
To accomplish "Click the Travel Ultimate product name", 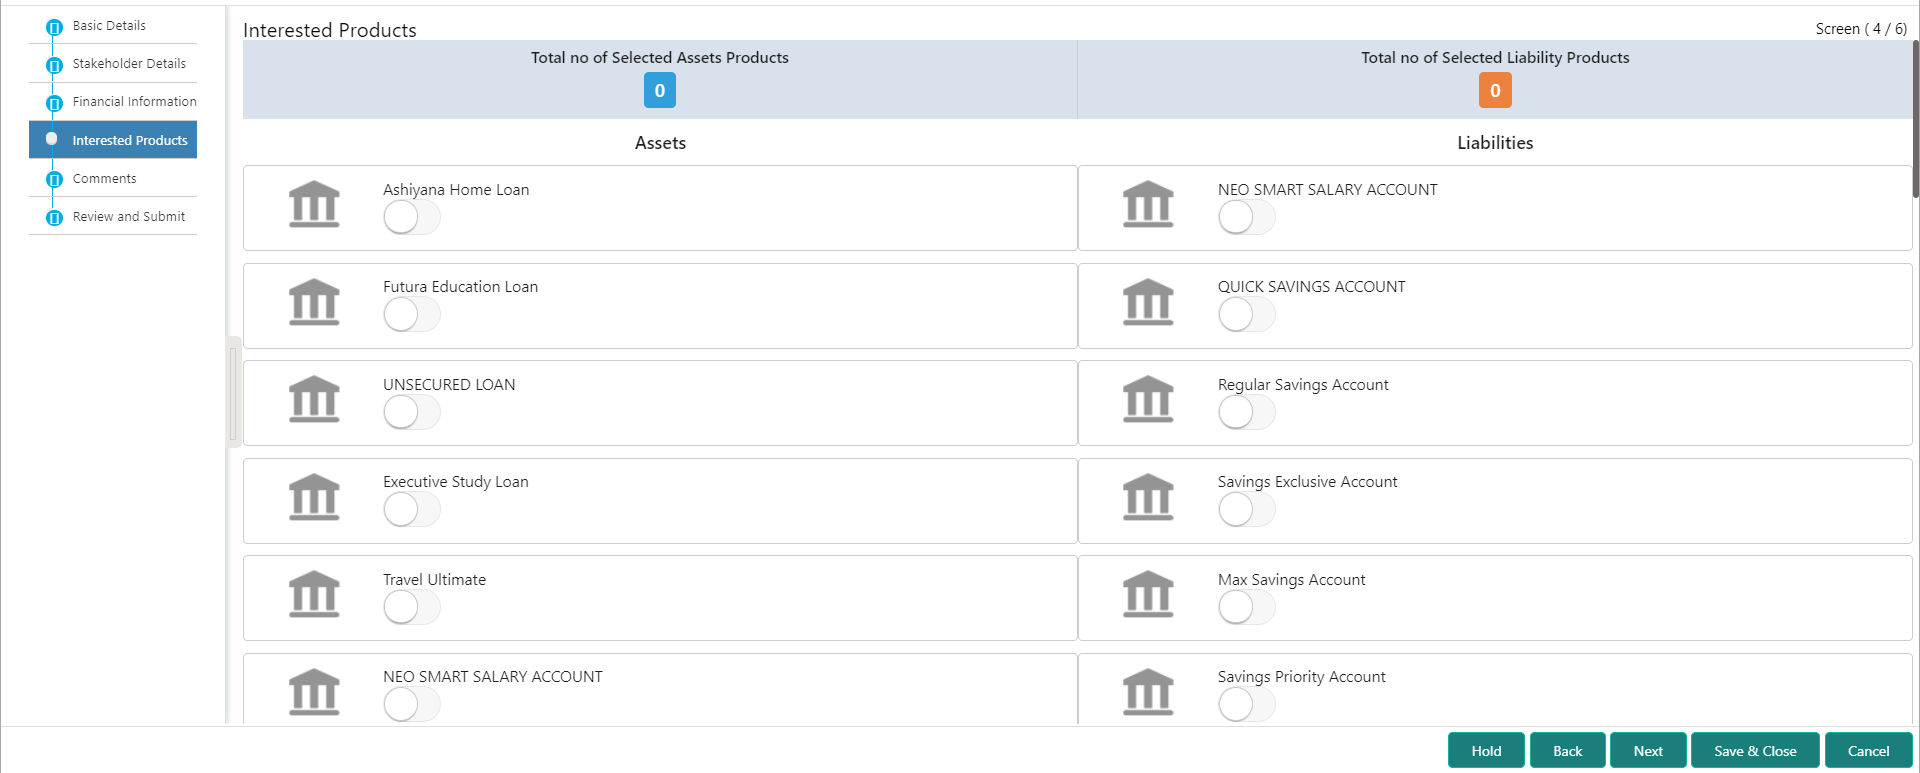I will tap(434, 580).
